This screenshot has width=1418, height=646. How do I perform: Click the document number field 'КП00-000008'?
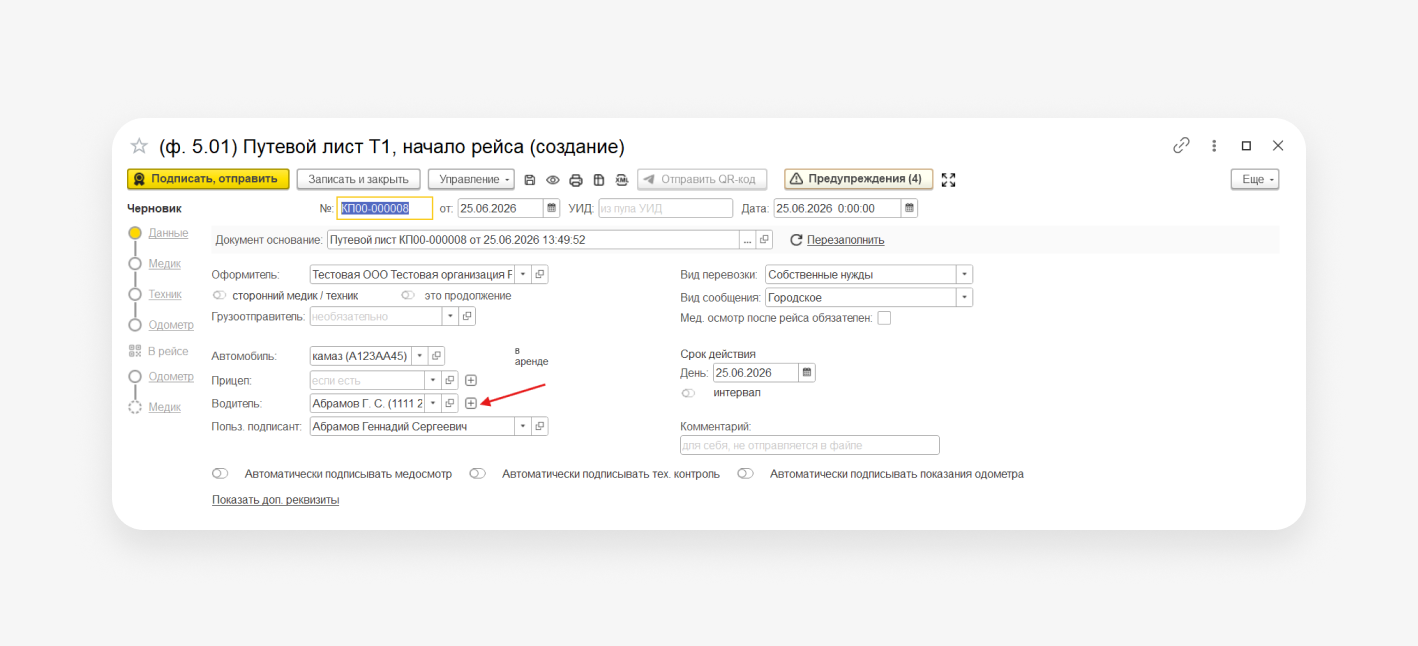coord(385,208)
